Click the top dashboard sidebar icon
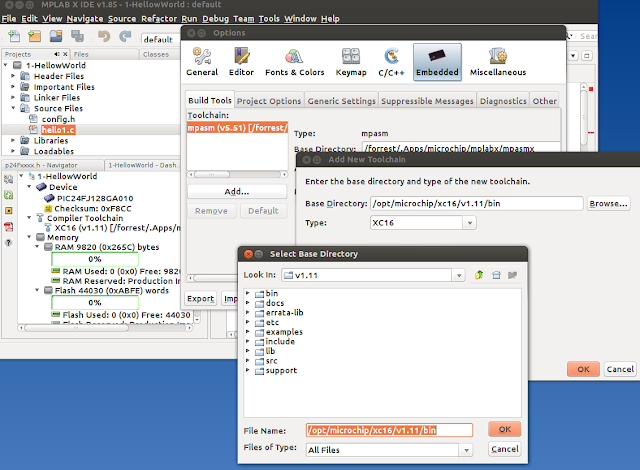The image size is (640, 470). pos(9,179)
